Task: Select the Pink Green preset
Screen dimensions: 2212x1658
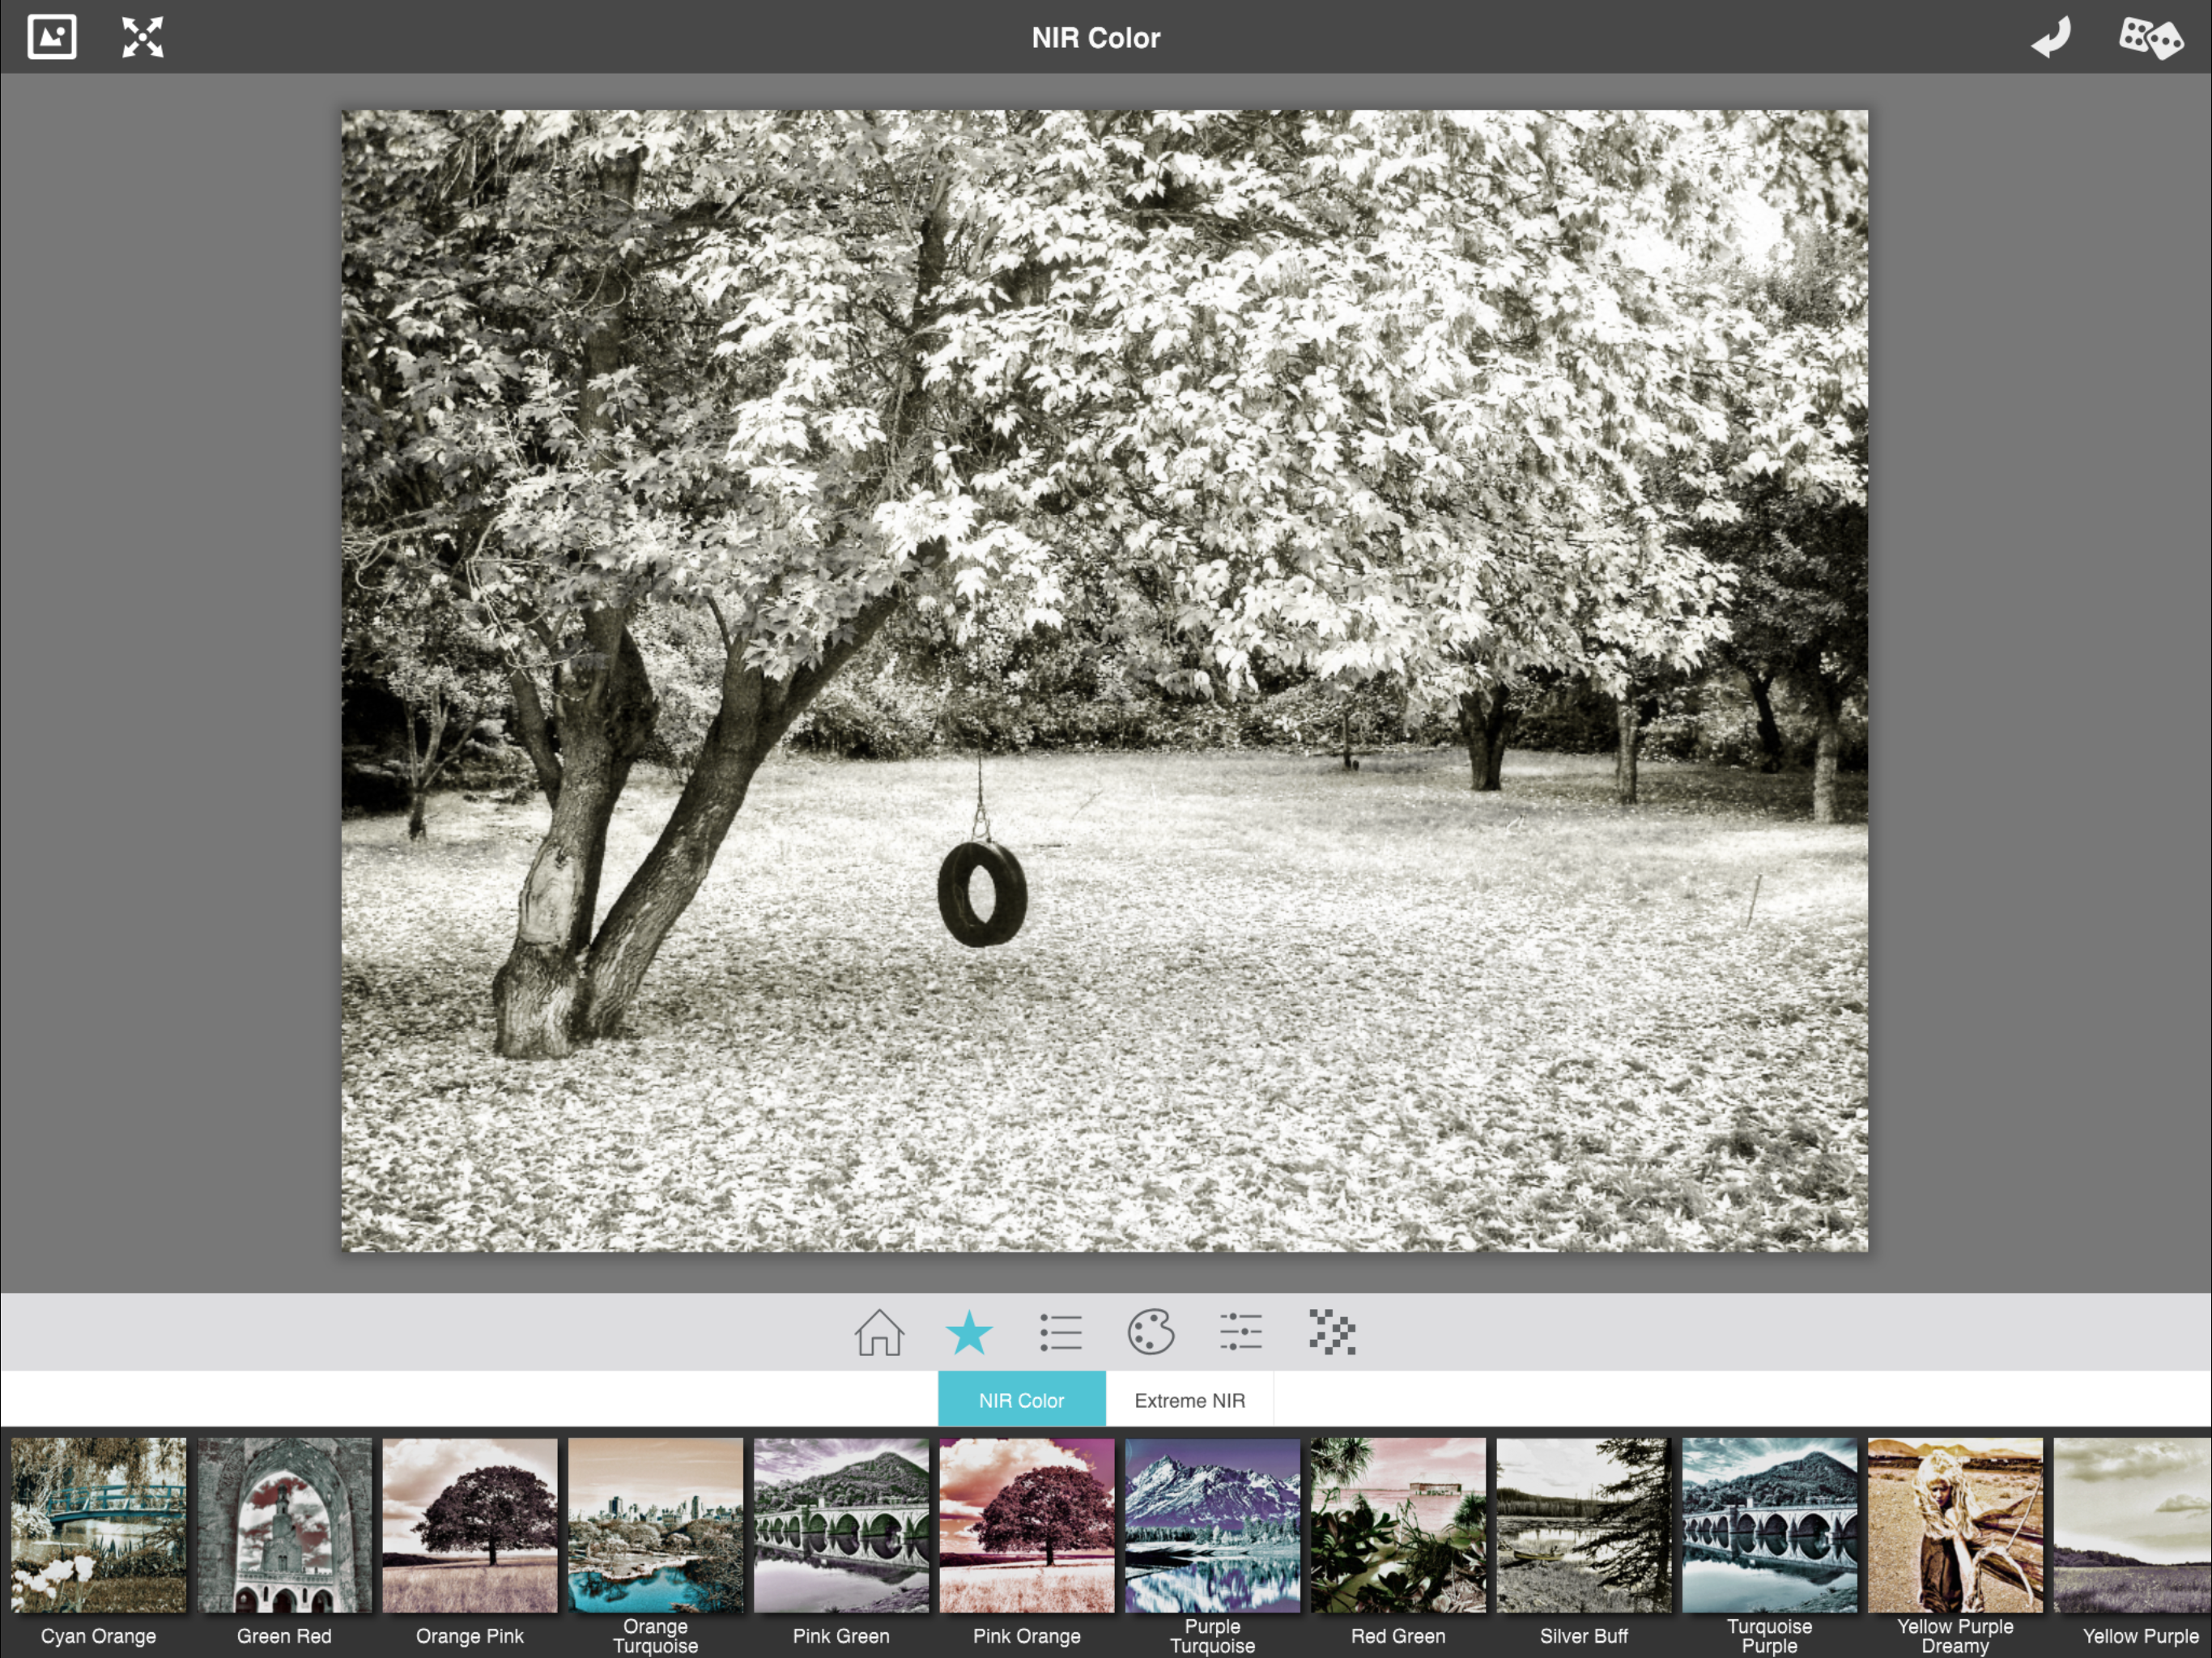Action: click(841, 1525)
